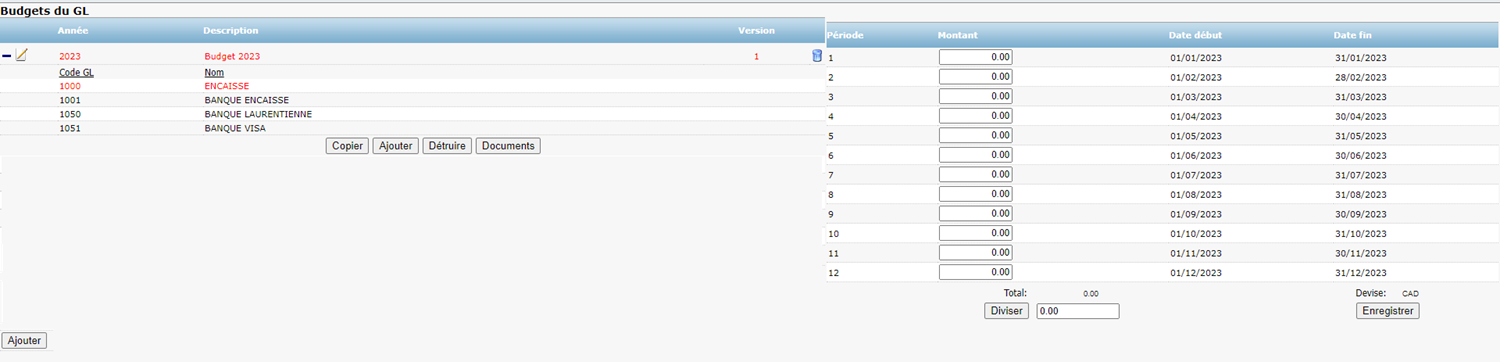Select the ENCAISSE account name

coord(227,87)
